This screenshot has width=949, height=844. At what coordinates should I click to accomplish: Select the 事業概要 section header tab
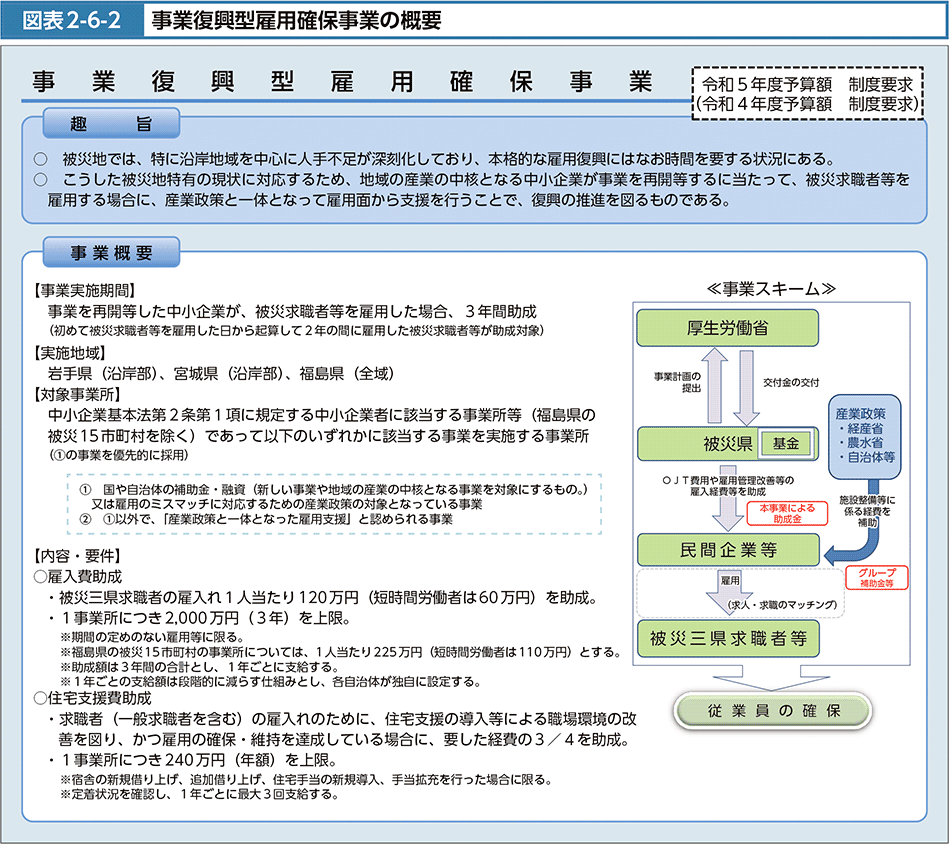tap(111, 252)
